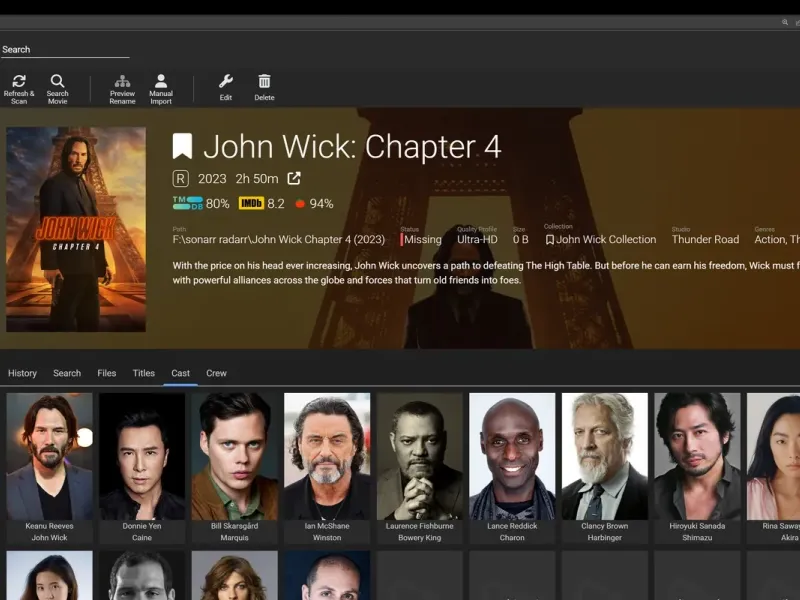
Task: Click the Shimazu character name
Action: click(697, 538)
